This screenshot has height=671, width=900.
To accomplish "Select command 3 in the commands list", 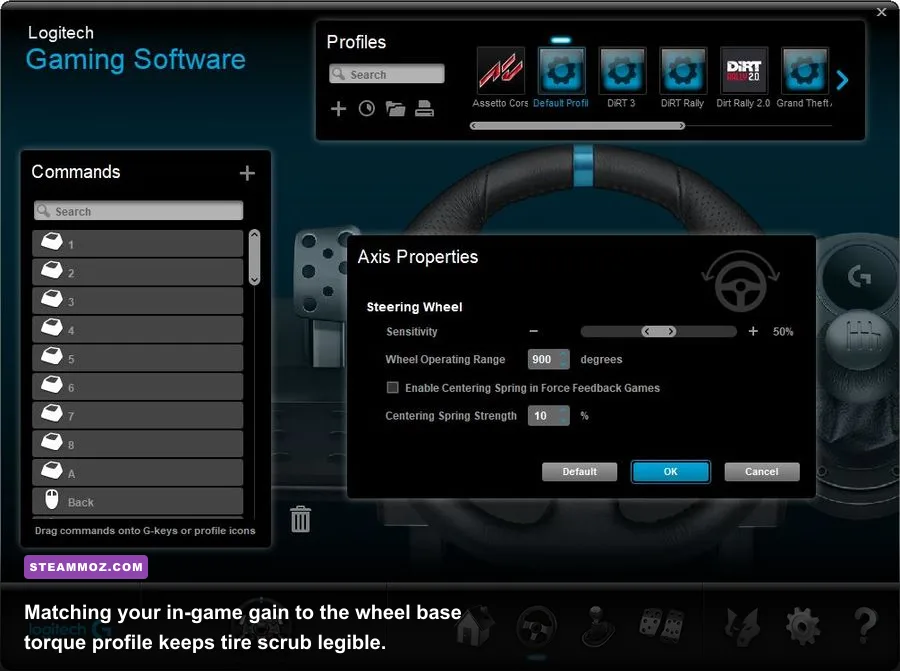I will 138,301.
